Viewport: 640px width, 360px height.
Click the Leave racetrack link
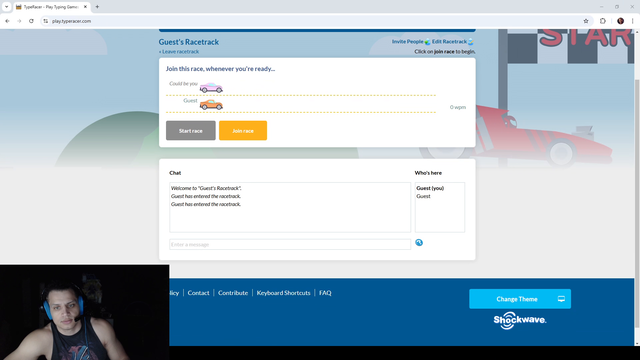pos(179,52)
